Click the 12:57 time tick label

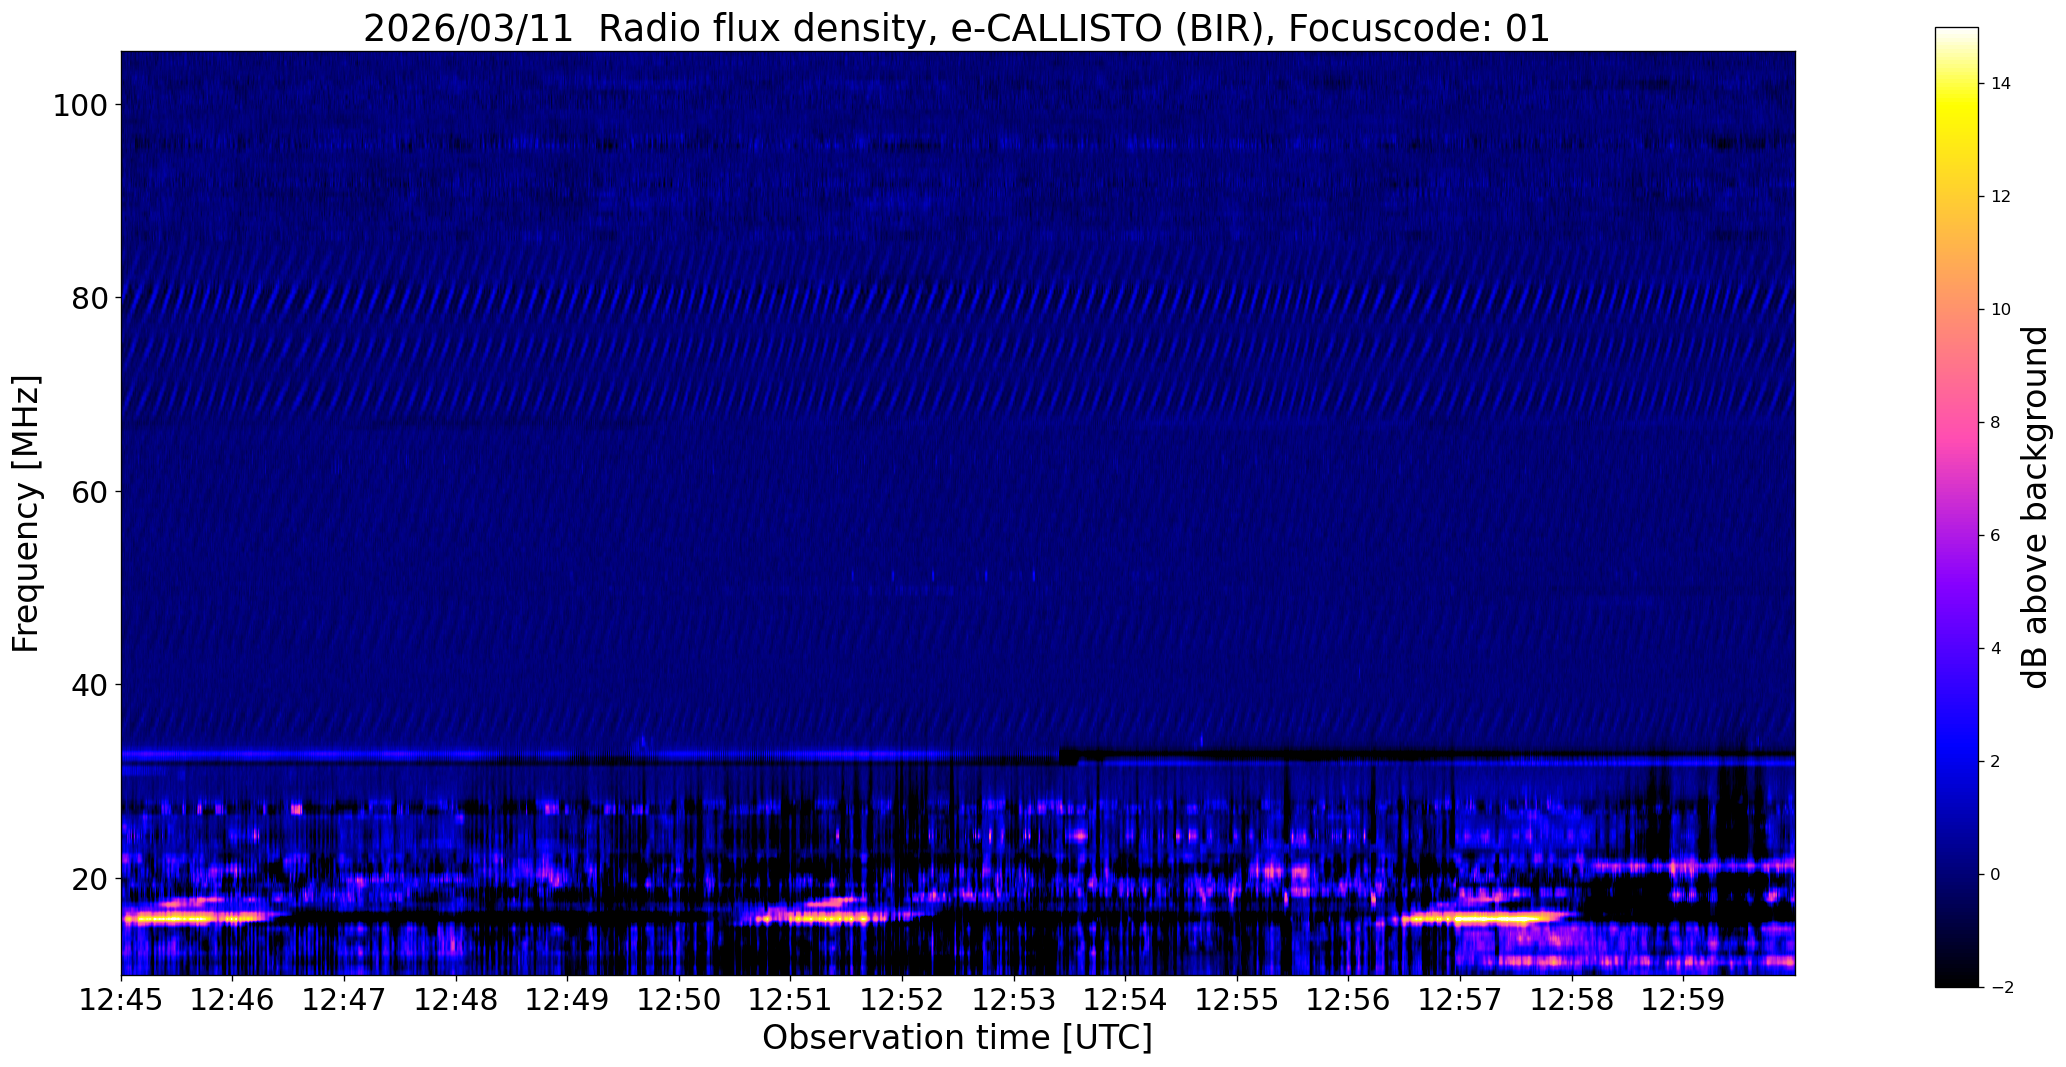[1460, 999]
